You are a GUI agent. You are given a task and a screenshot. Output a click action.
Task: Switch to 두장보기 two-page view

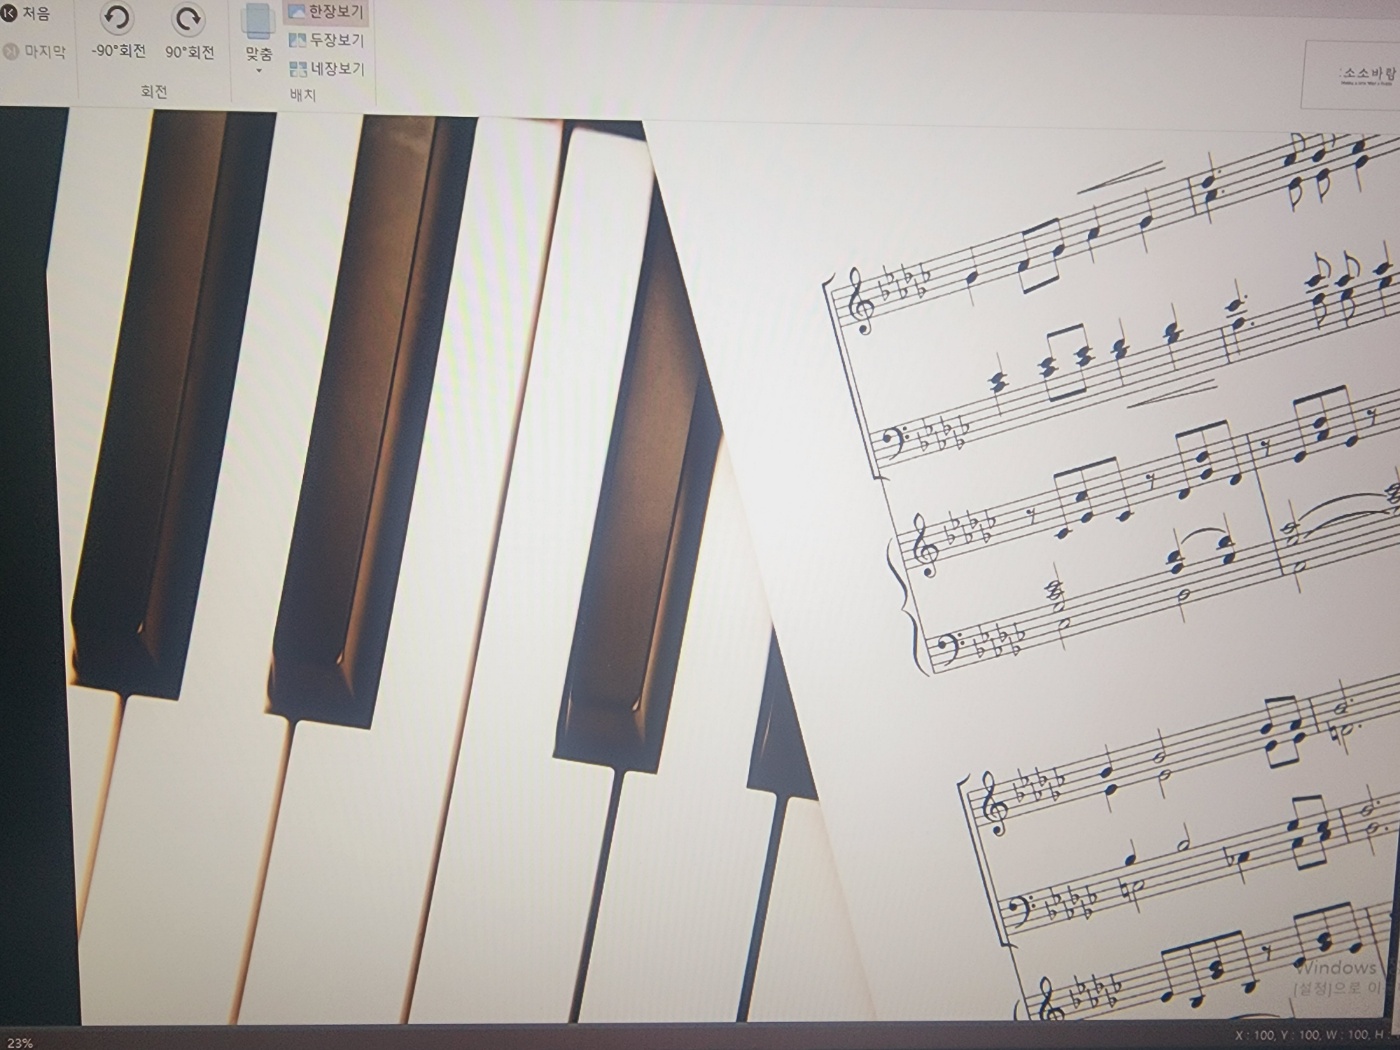point(327,40)
